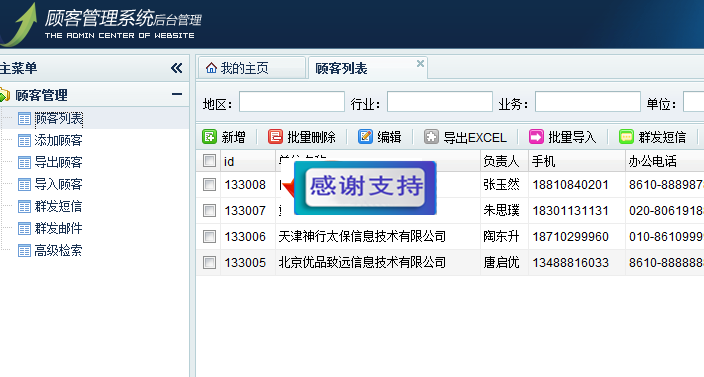The image size is (704, 377).
Task: Select cell 天津神行太保信息技术有限公司
Action: tap(362, 237)
